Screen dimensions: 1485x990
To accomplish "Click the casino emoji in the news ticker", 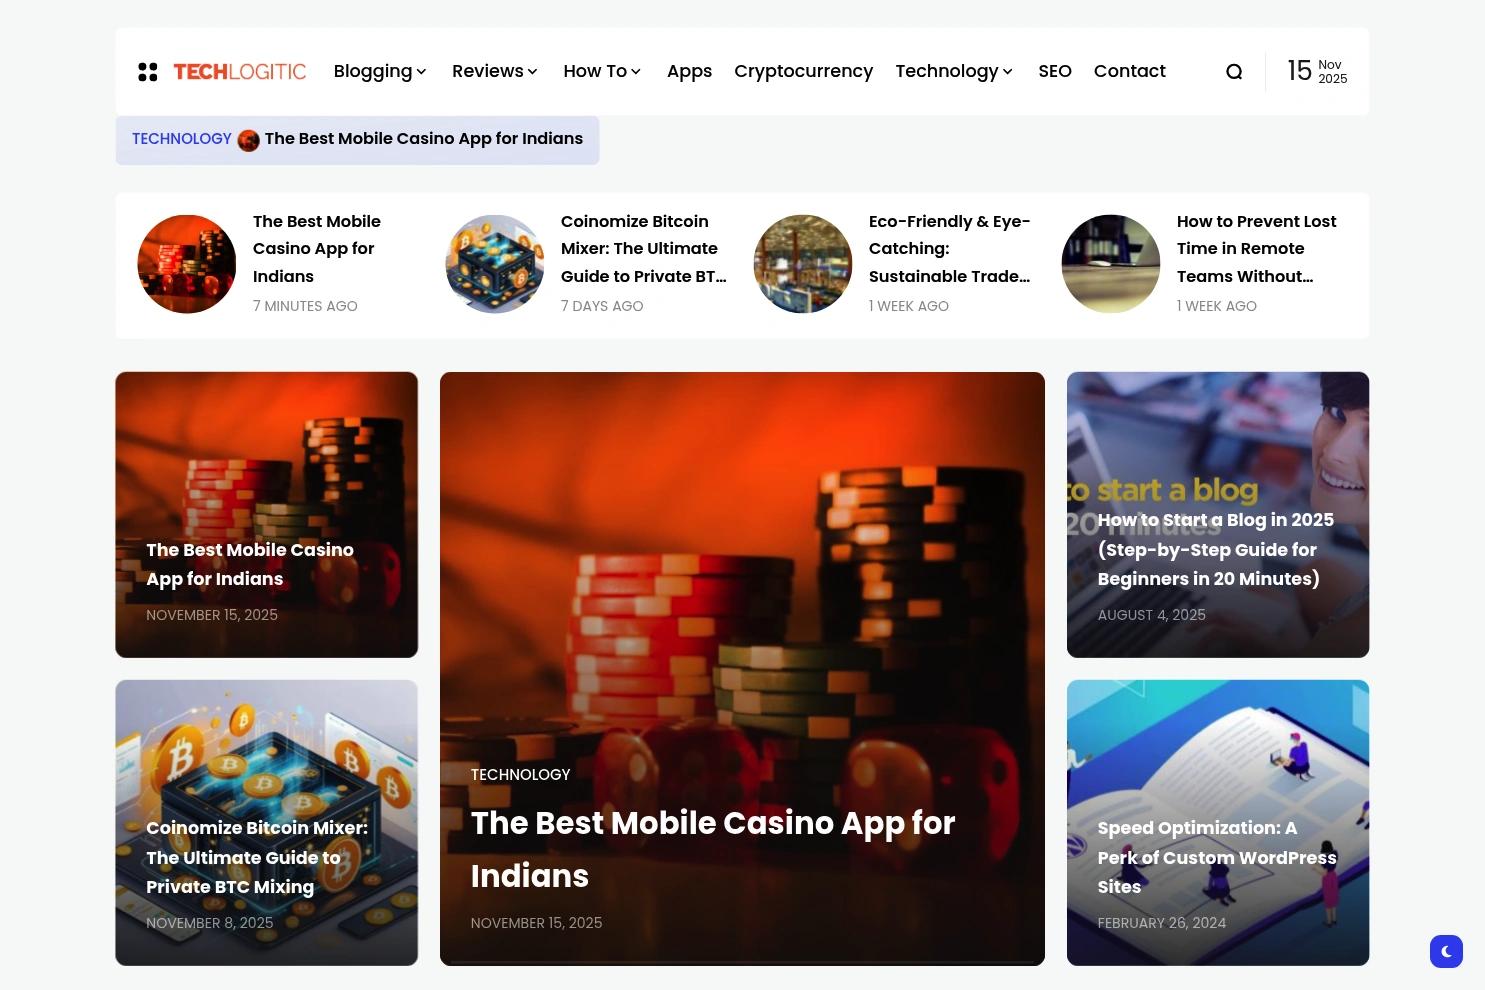I will click(249, 140).
